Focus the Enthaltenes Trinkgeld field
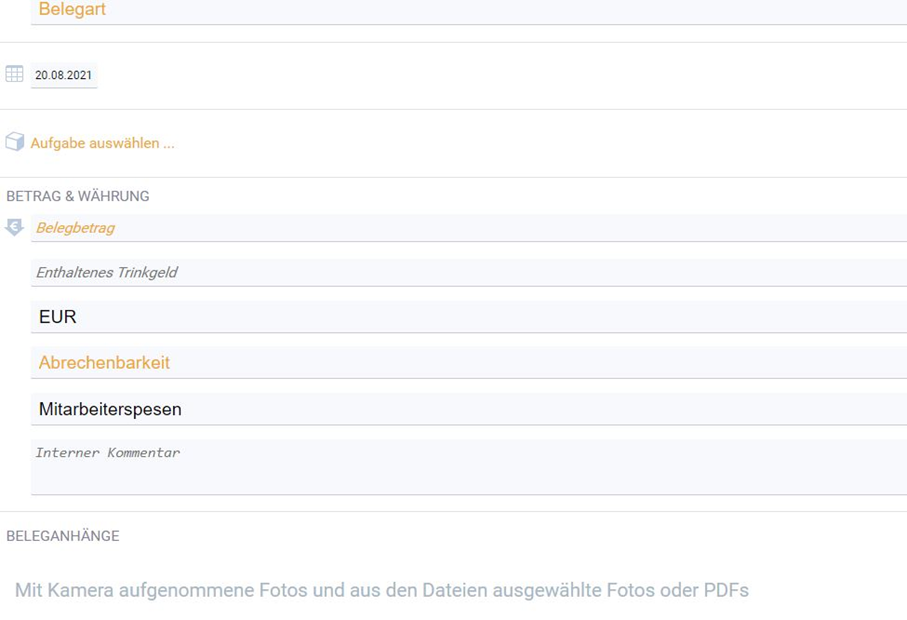The image size is (907, 620). (x=469, y=272)
